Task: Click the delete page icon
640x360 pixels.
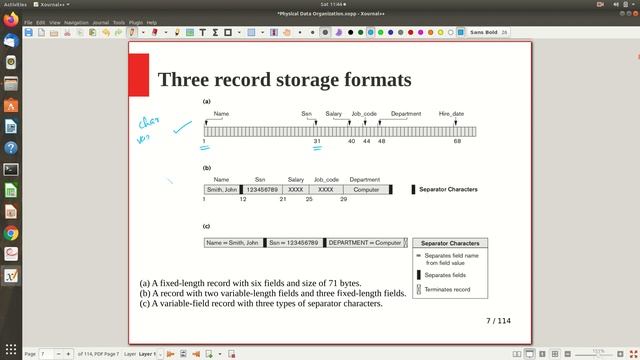Action: (232, 354)
